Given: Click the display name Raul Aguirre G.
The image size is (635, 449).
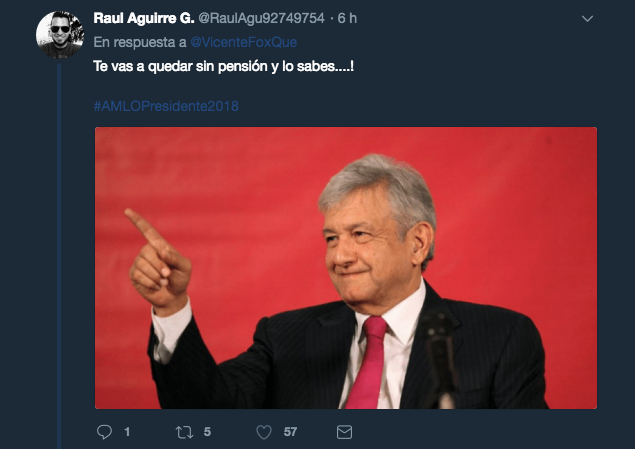Looking at the screenshot, I should [x=144, y=18].
